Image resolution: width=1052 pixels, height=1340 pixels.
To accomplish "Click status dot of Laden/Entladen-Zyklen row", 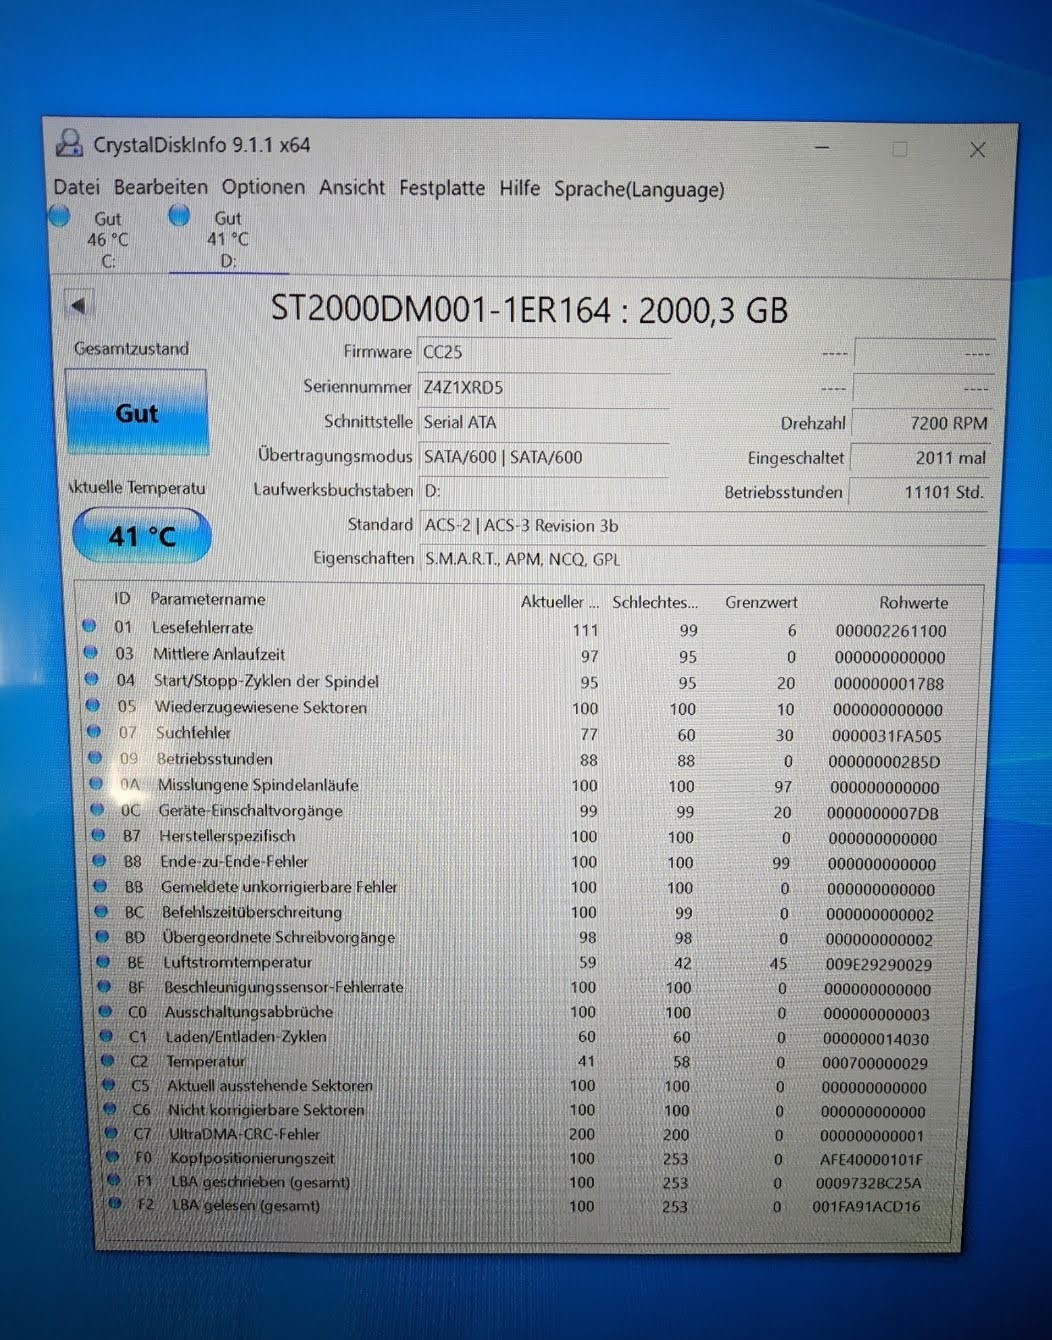I will [105, 1035].
